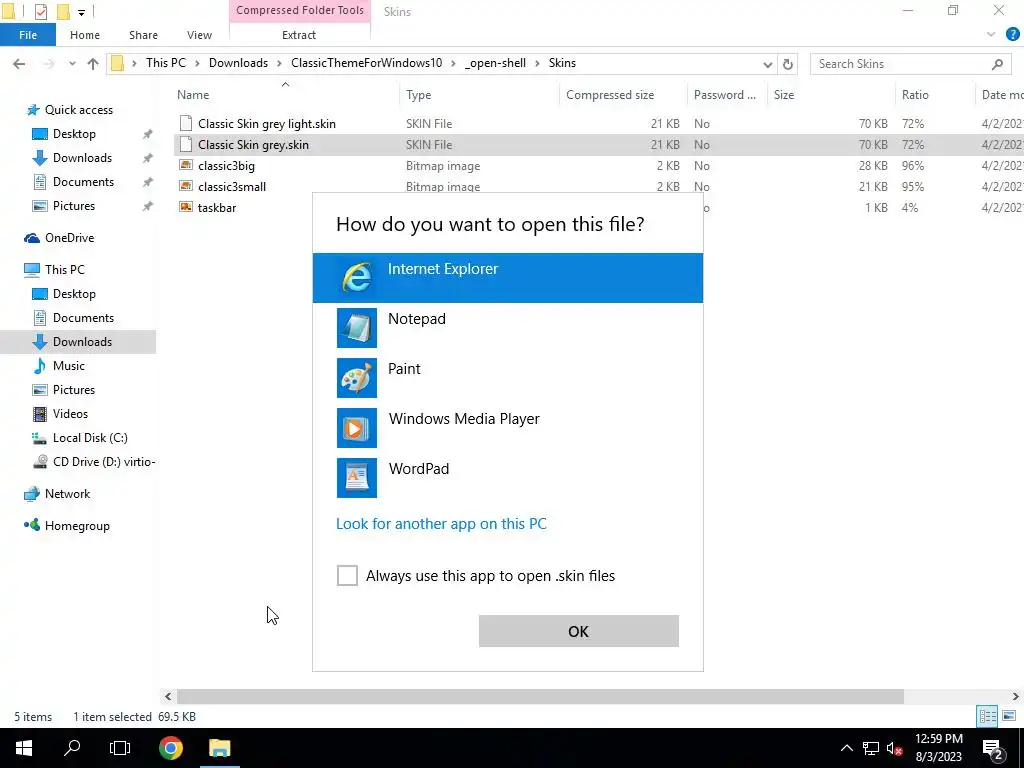Image resolution: width=1024 pixels, height=768 pixels.
Task: Open Network in the sidebar
Action: pyautogui.click(x=67, y=494)
